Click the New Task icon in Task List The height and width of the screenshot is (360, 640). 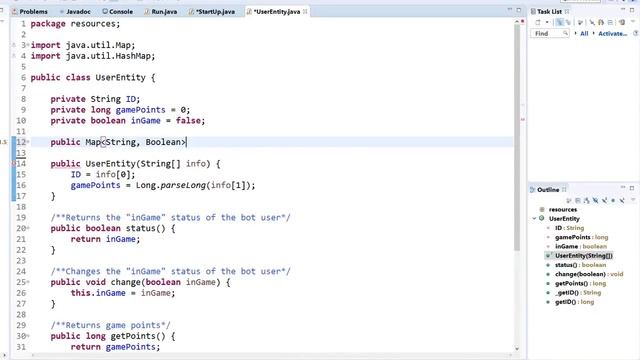(x=538, y=22)
